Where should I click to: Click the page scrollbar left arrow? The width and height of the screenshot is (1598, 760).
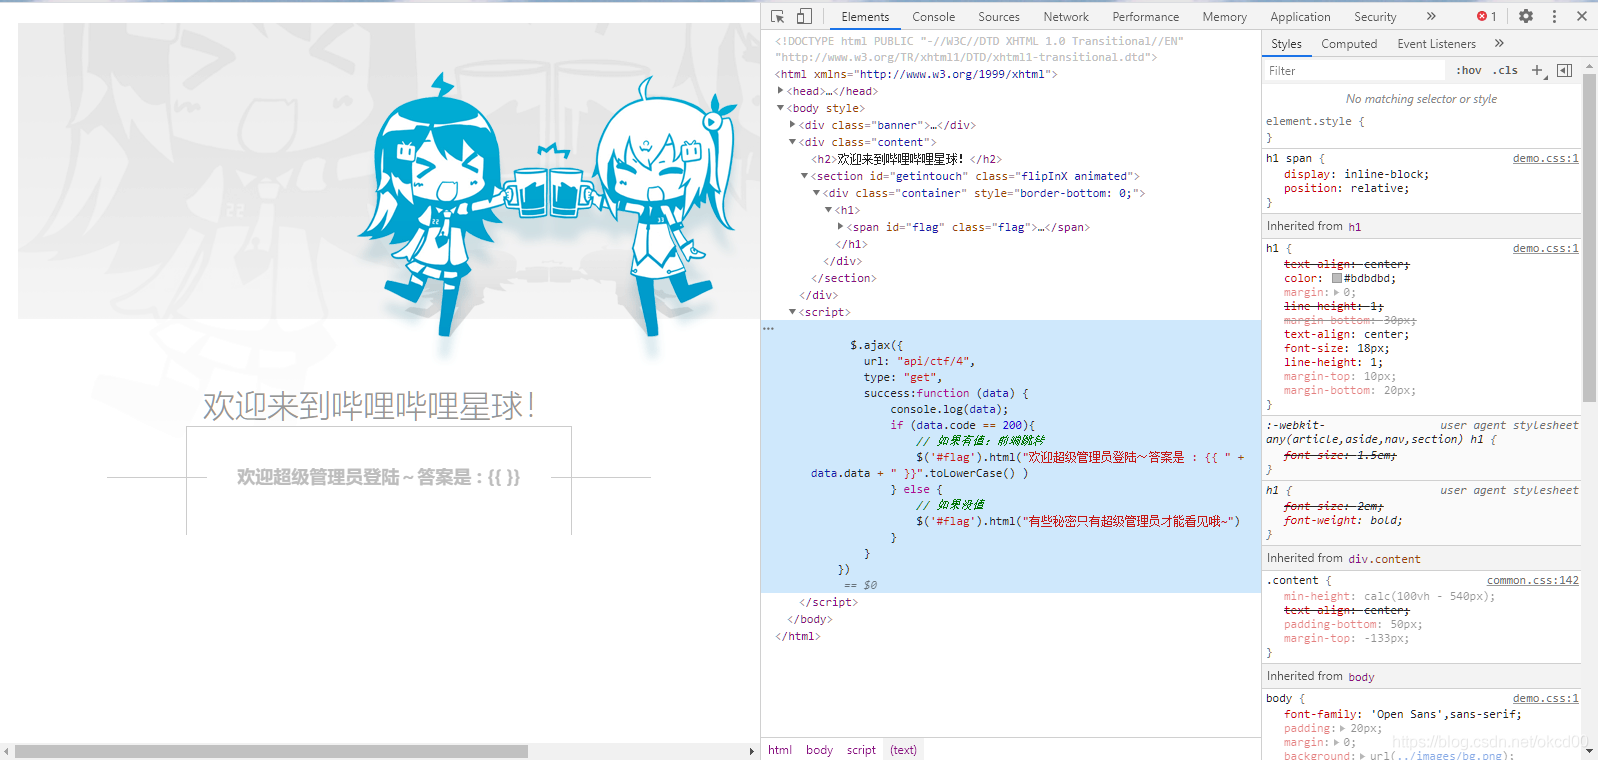(x=6, y=751)
